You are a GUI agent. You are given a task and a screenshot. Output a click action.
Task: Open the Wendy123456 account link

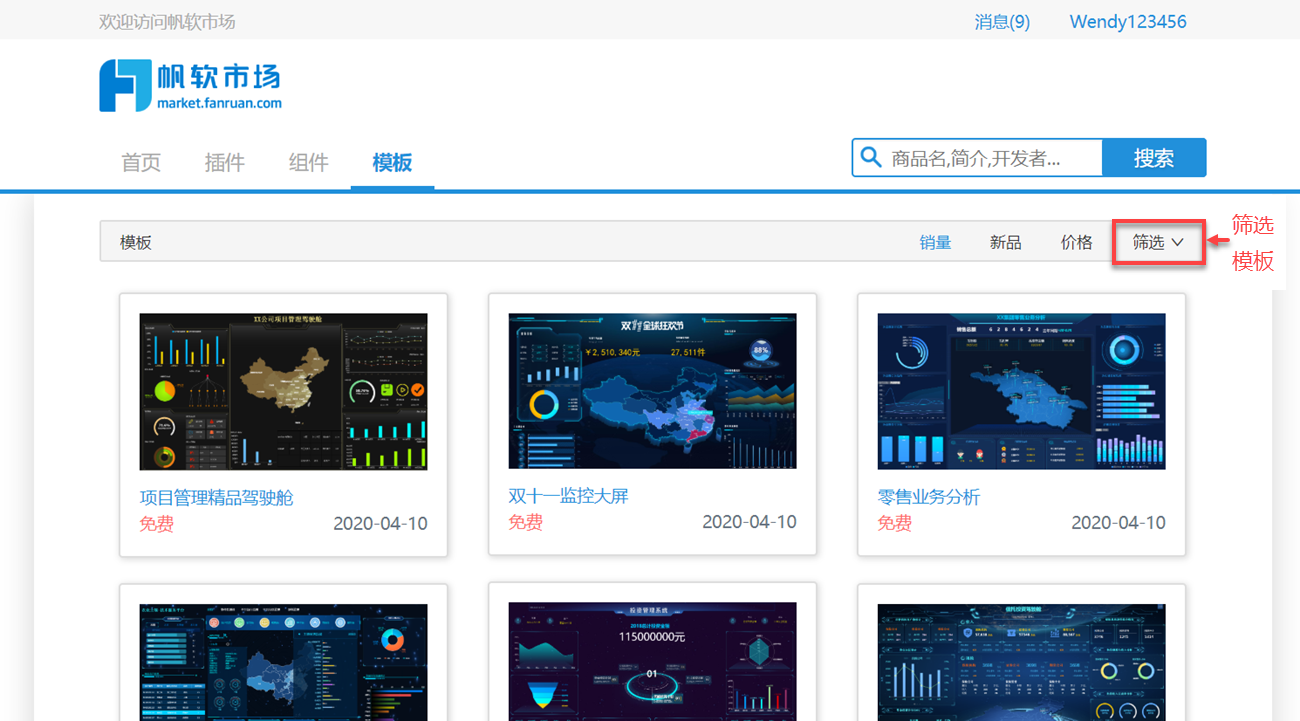[x=1128, y=21]
